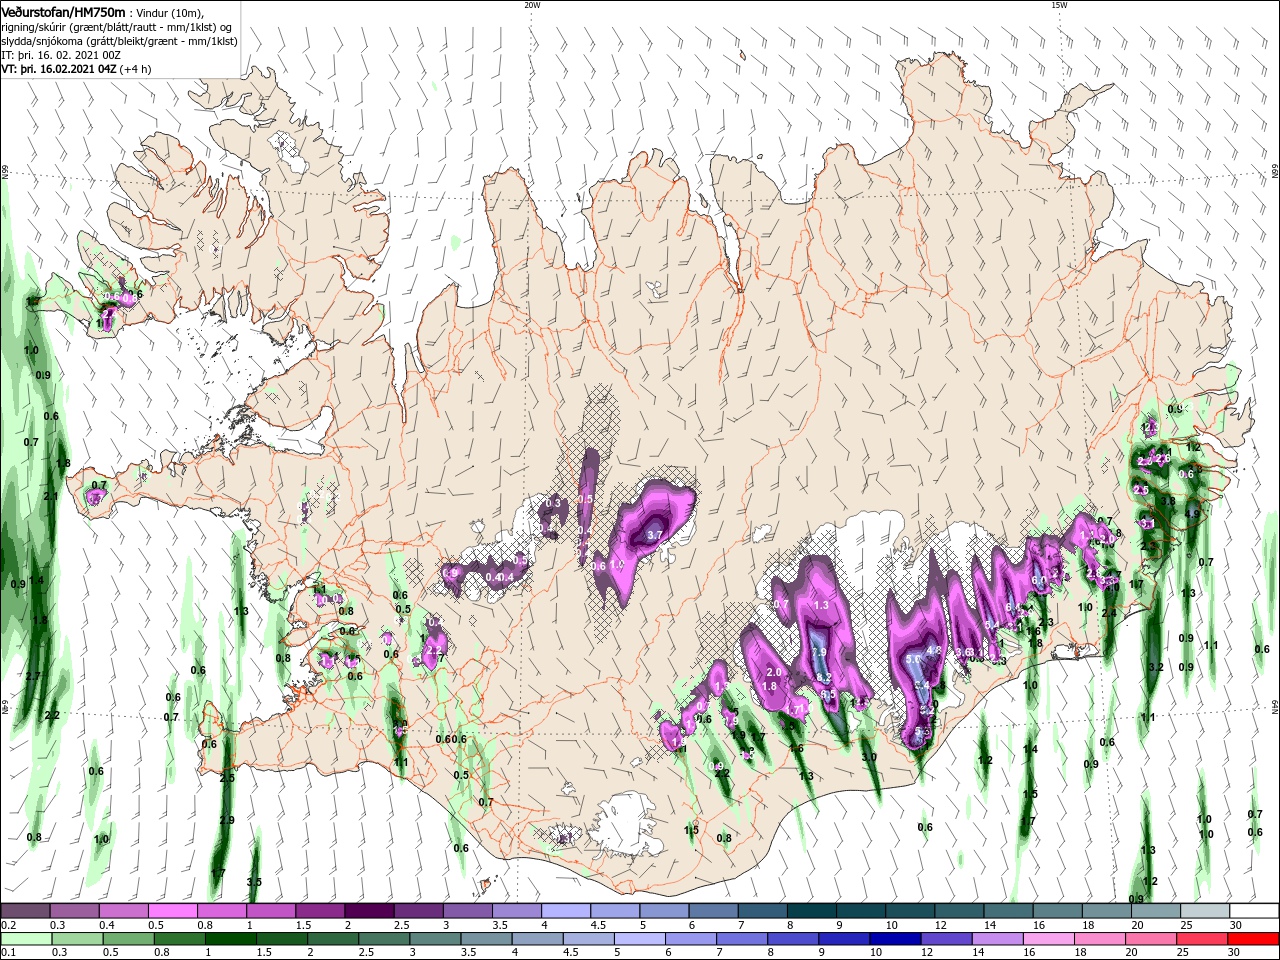The width and height of the screenshot is (1280, 960).
Task: Click the 'VT: þri. 16.02.2021 04Z (+4 h)' line
Action: point(77,69)
